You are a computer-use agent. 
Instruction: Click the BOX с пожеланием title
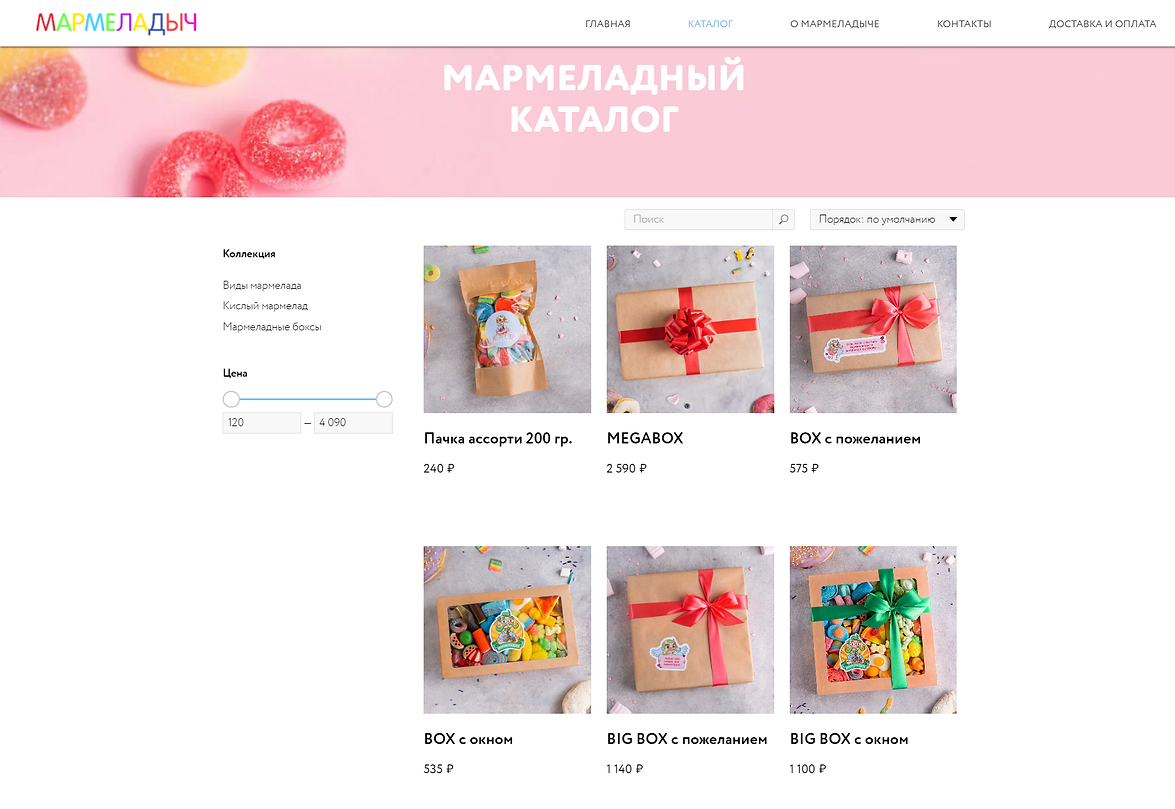pos(855,439)
